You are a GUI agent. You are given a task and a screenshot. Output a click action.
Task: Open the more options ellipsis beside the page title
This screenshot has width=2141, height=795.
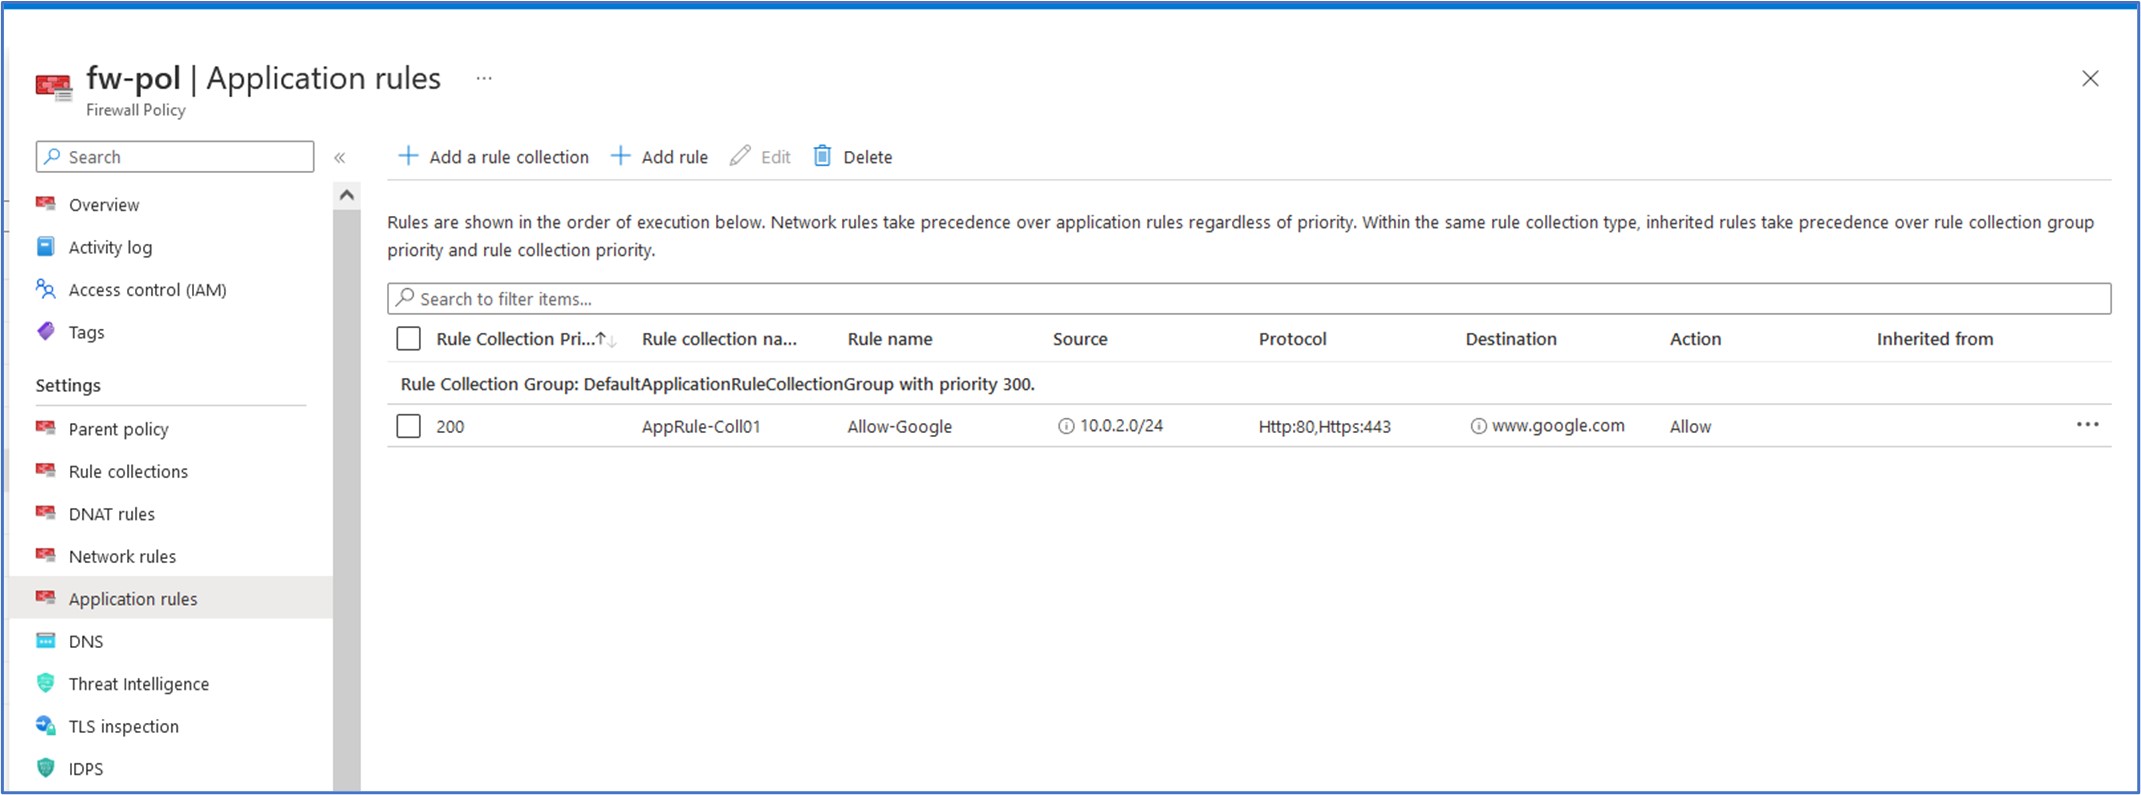point(484,78)
